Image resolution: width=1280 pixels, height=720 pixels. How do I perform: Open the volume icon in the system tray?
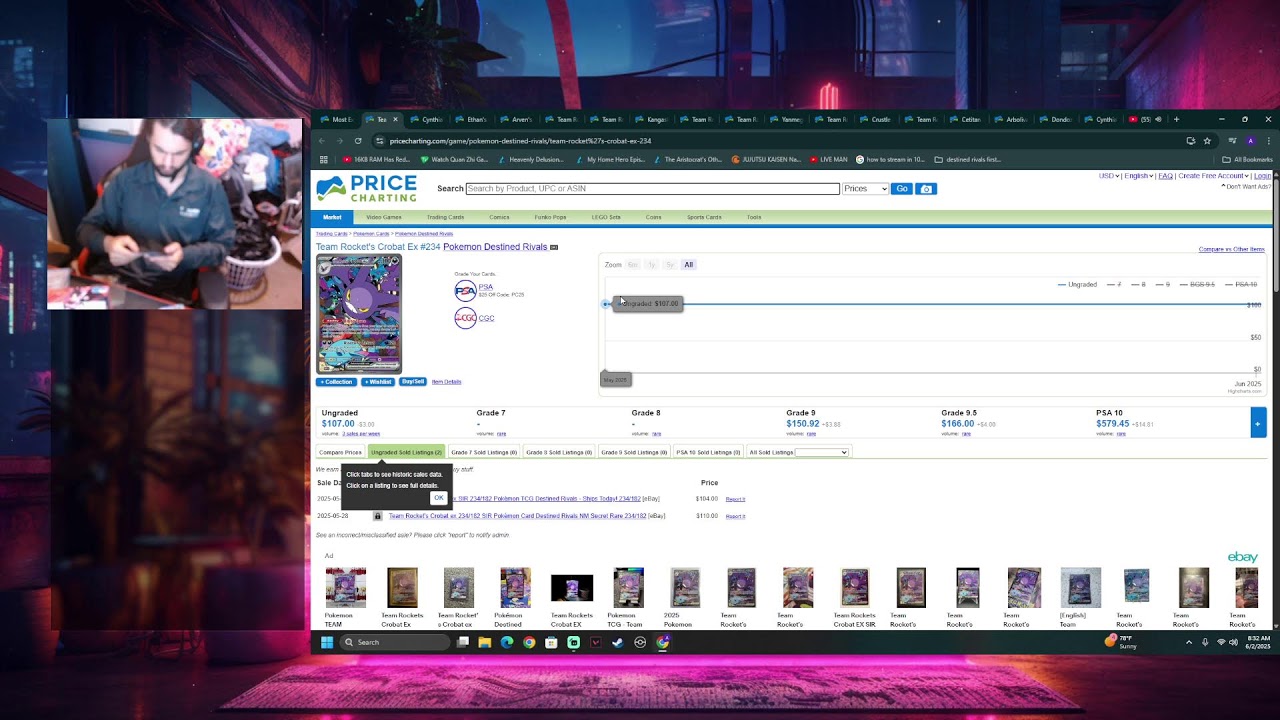[1233, 642]
